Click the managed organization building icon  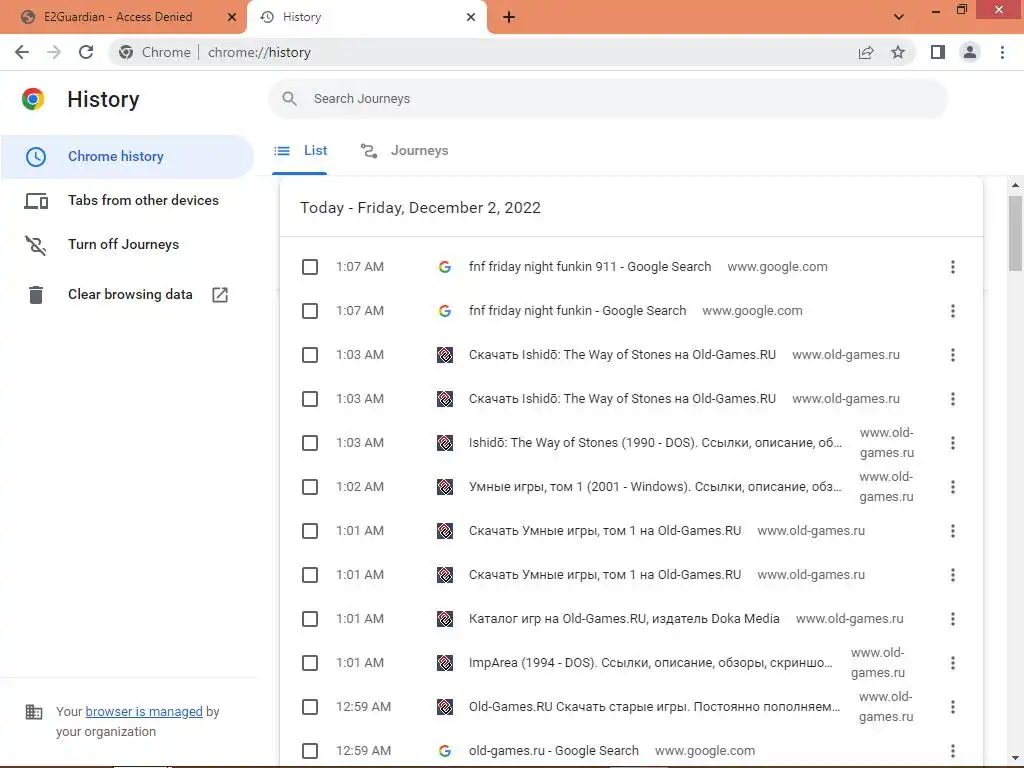pos(33,712)
